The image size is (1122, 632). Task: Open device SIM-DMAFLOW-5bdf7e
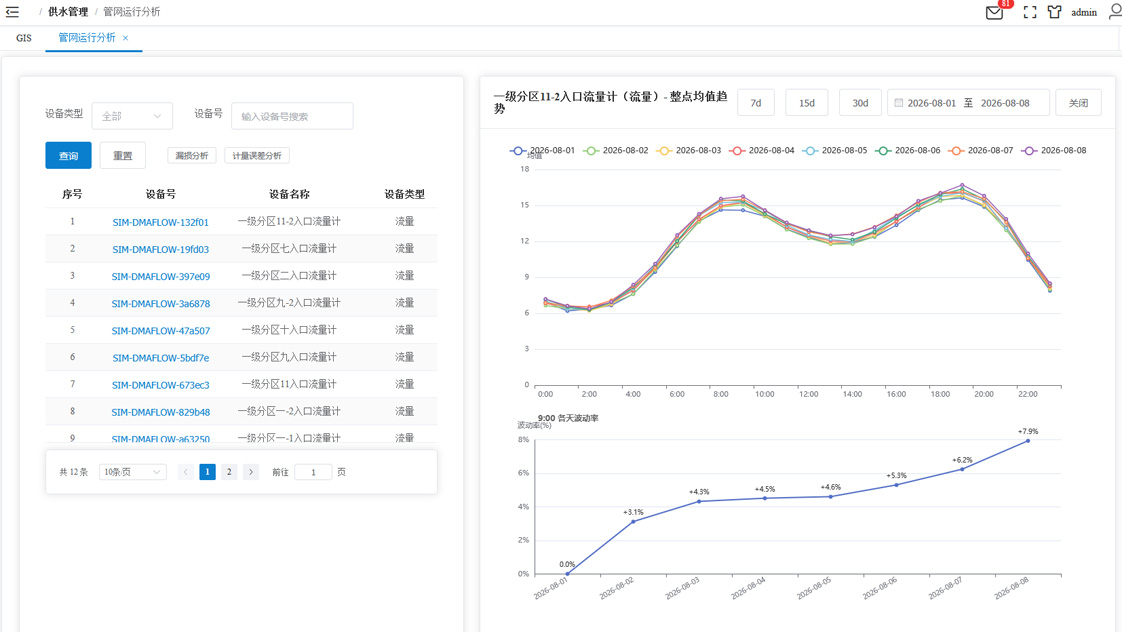click(x=160, y=358)
